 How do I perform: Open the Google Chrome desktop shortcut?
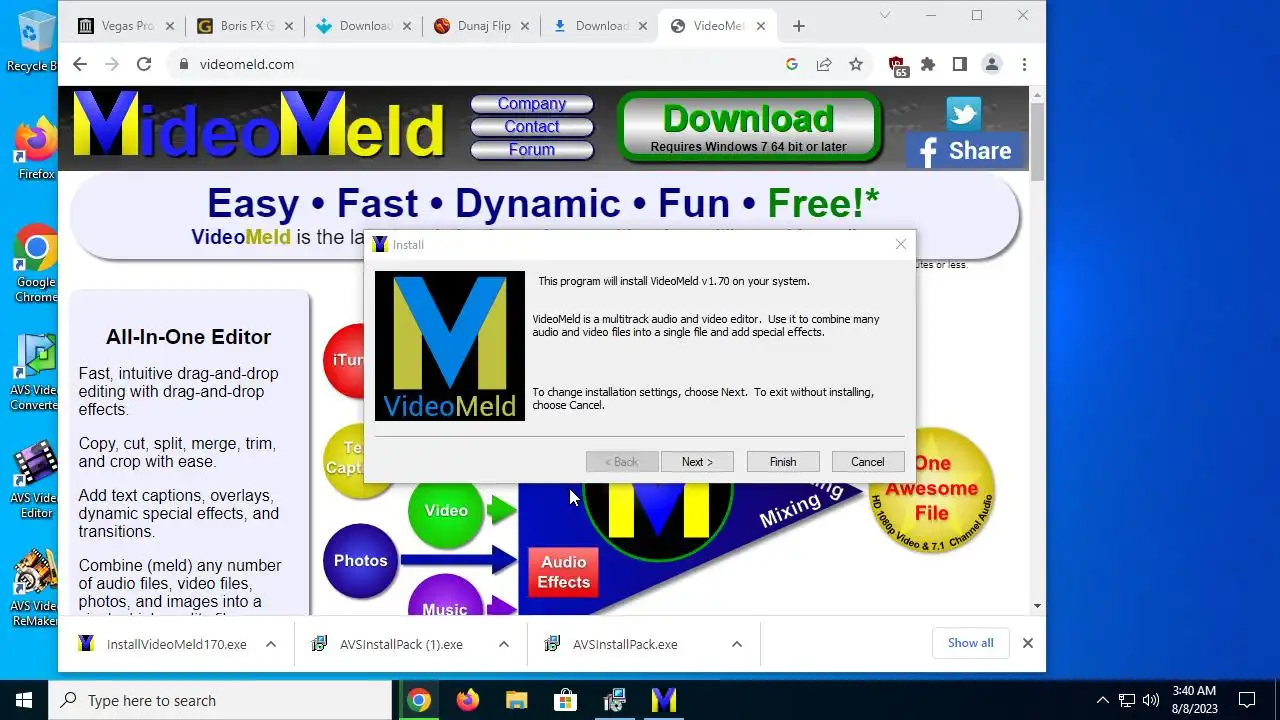tap(36, 262)
